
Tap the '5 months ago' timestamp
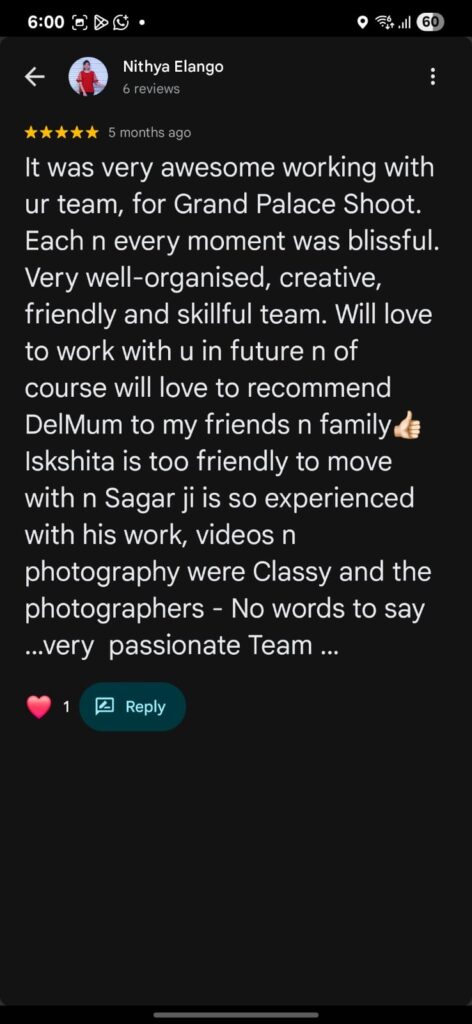point(149,133)
